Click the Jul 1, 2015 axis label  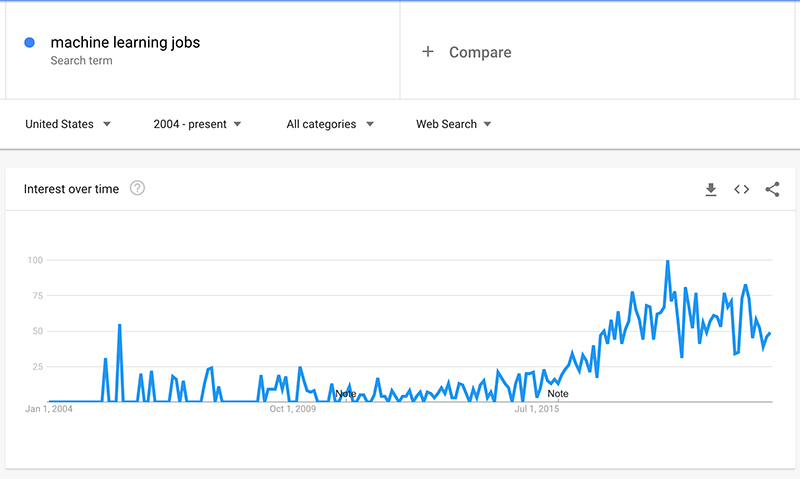pyautogui.click(x=537, y=409)
